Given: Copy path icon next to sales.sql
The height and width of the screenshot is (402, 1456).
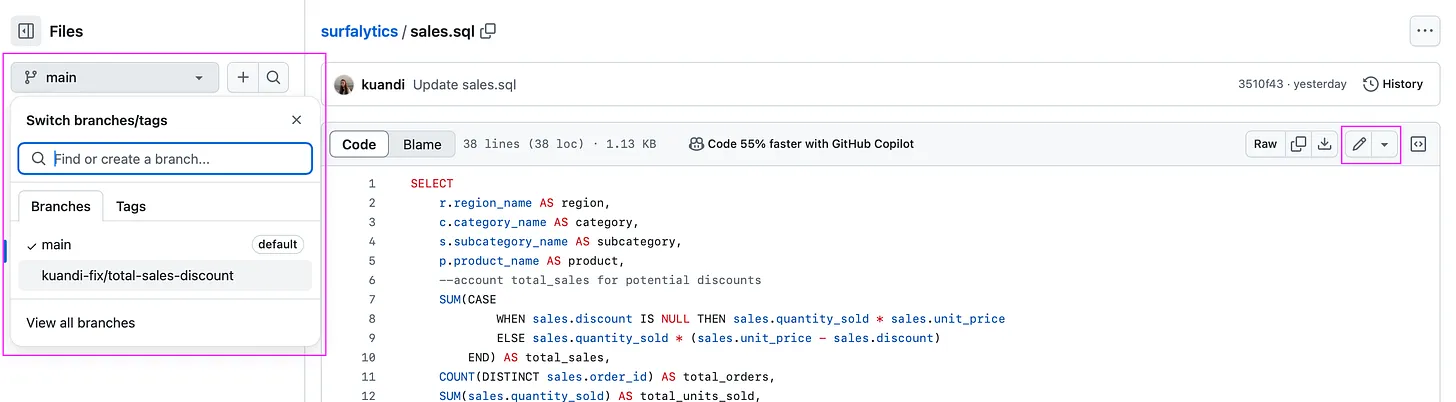Looking at the screenshot, I should pyautogui.click(x=488, y=31).
